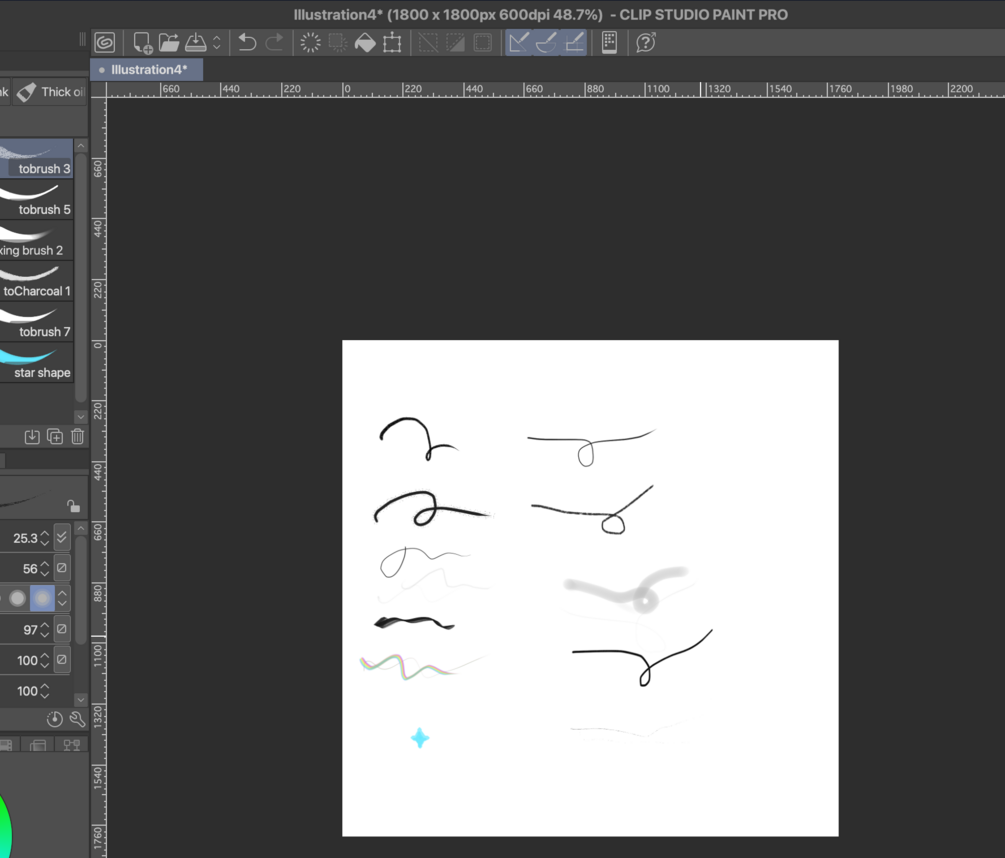The width and height of the screenshot is (1005, 858).
Task: Click the anti-aliasing option up-down stepper
Action: pos(62,598)
